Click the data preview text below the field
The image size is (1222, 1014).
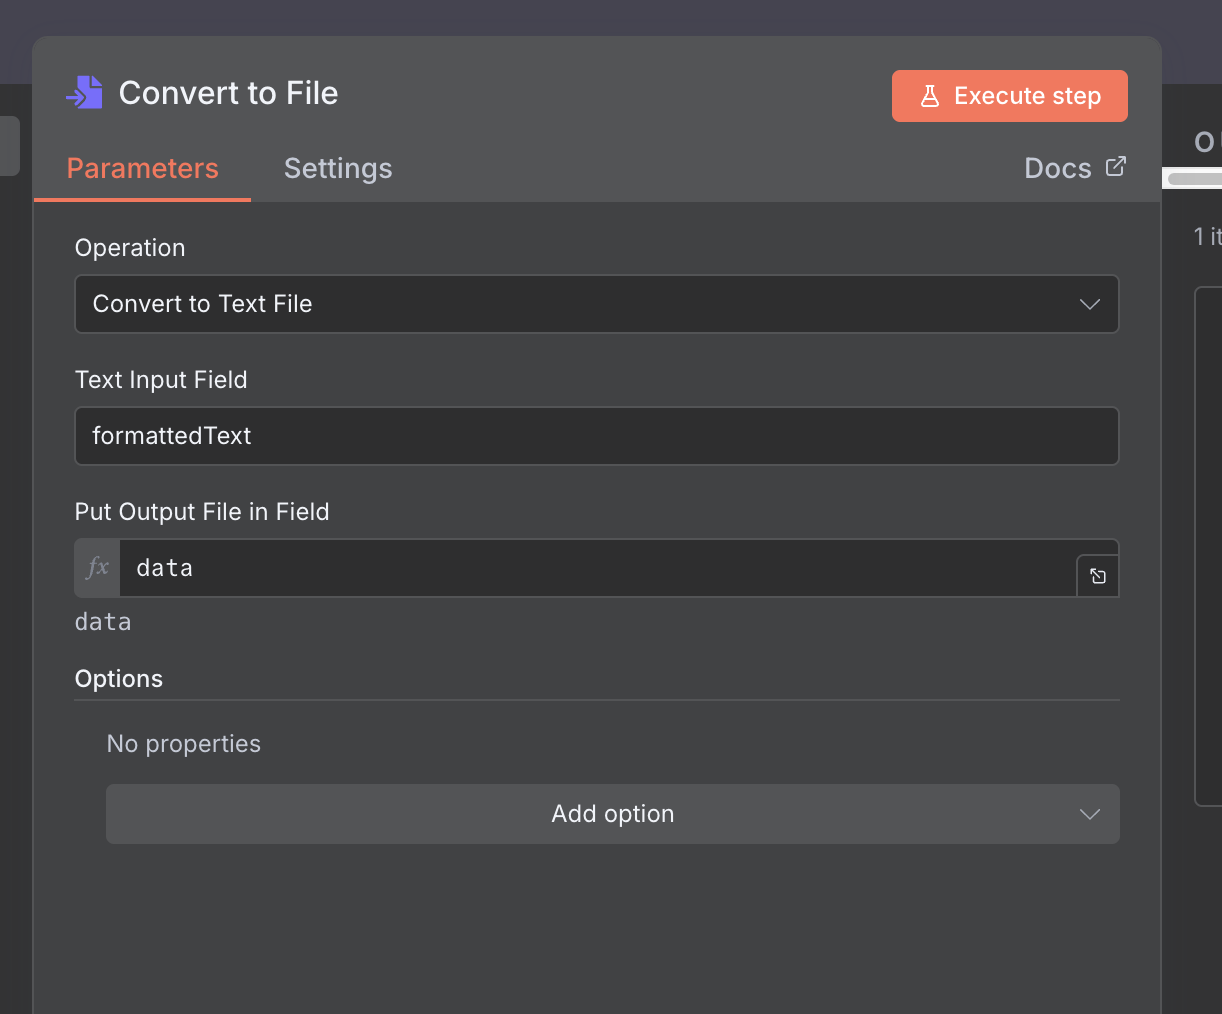point(103,622)
